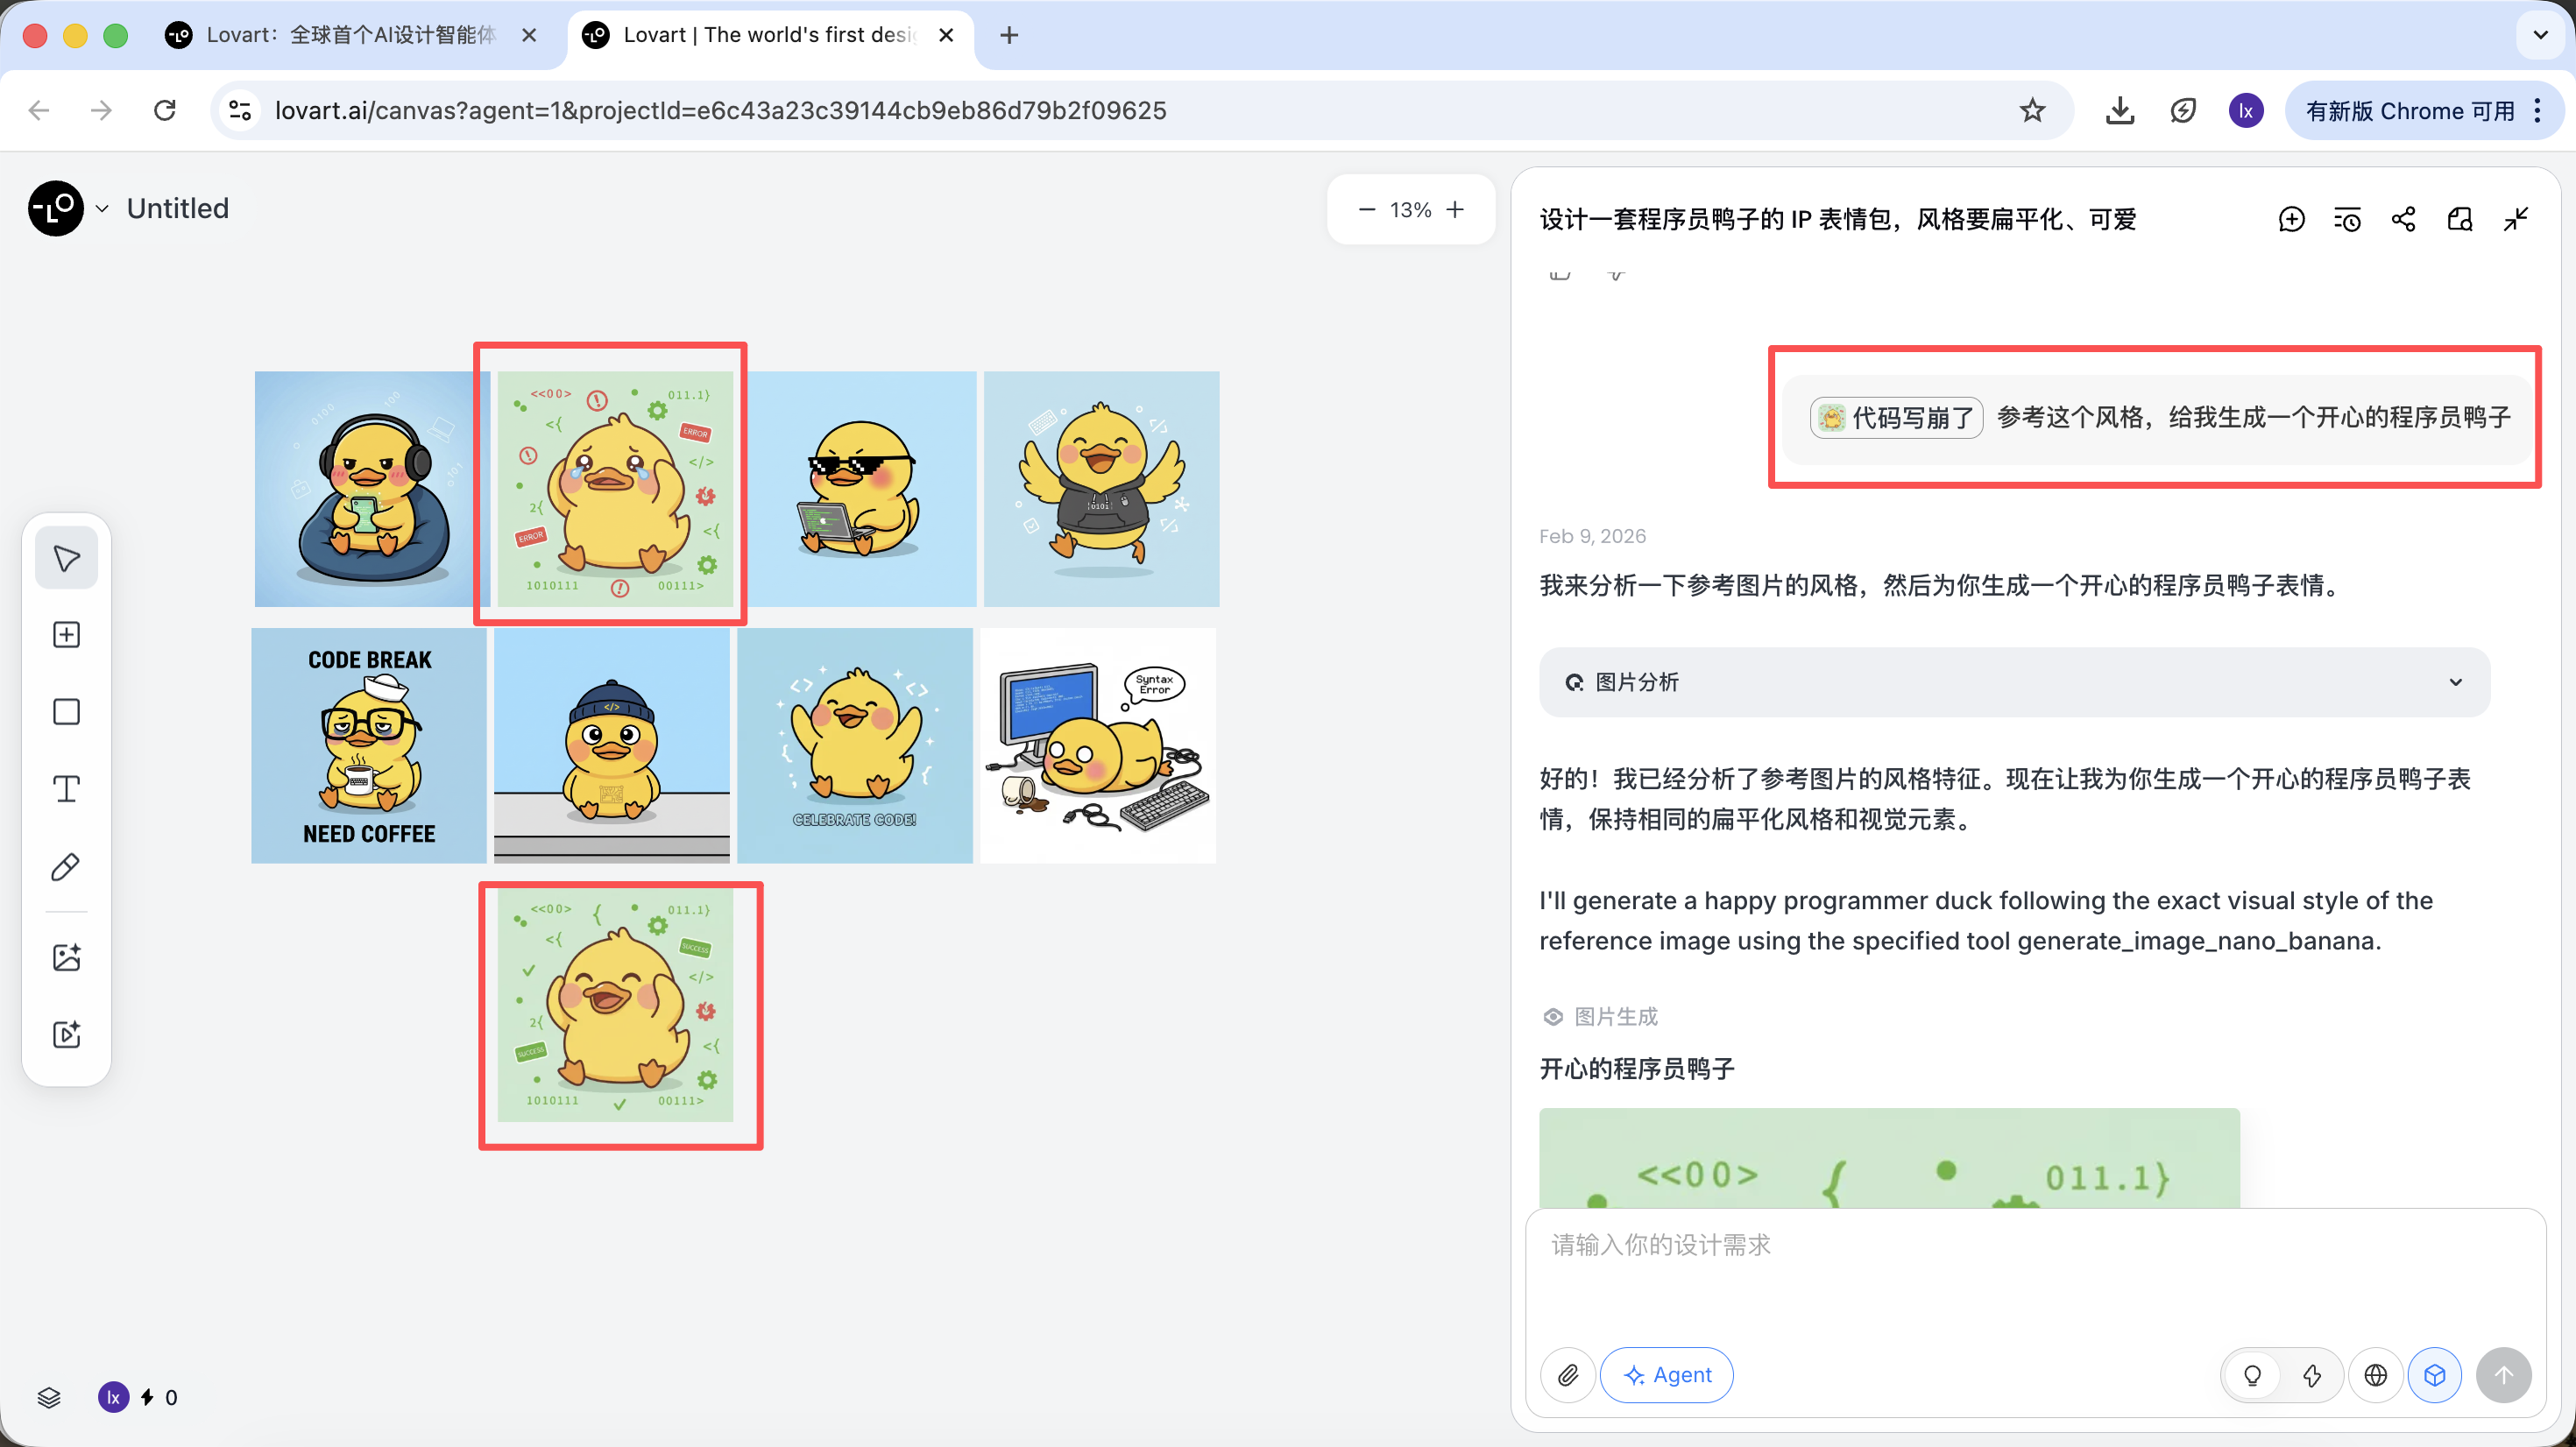Select the rectangle shape tool

(x=66, y=712)
